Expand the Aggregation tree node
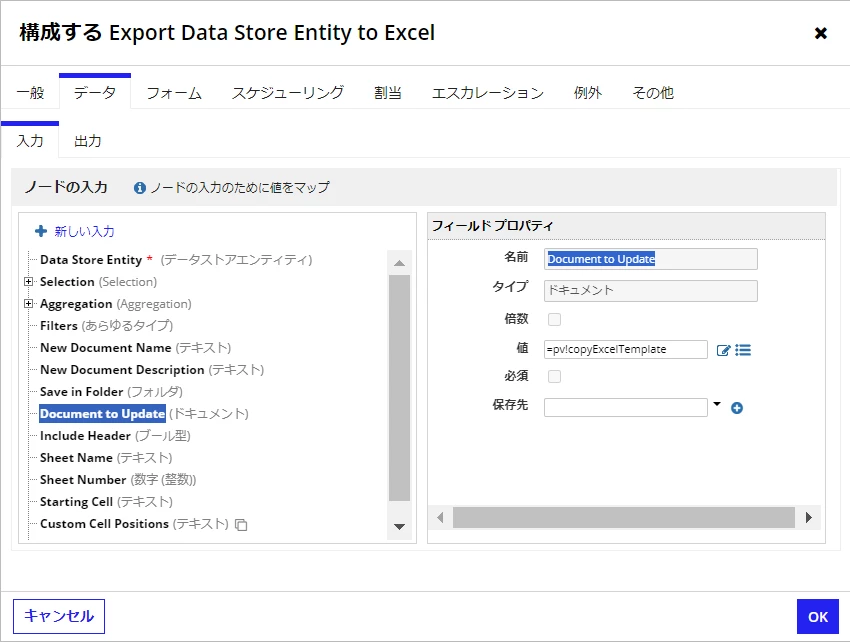The width and height of the screenshot is (850, 642). click(x=28, y=304)
